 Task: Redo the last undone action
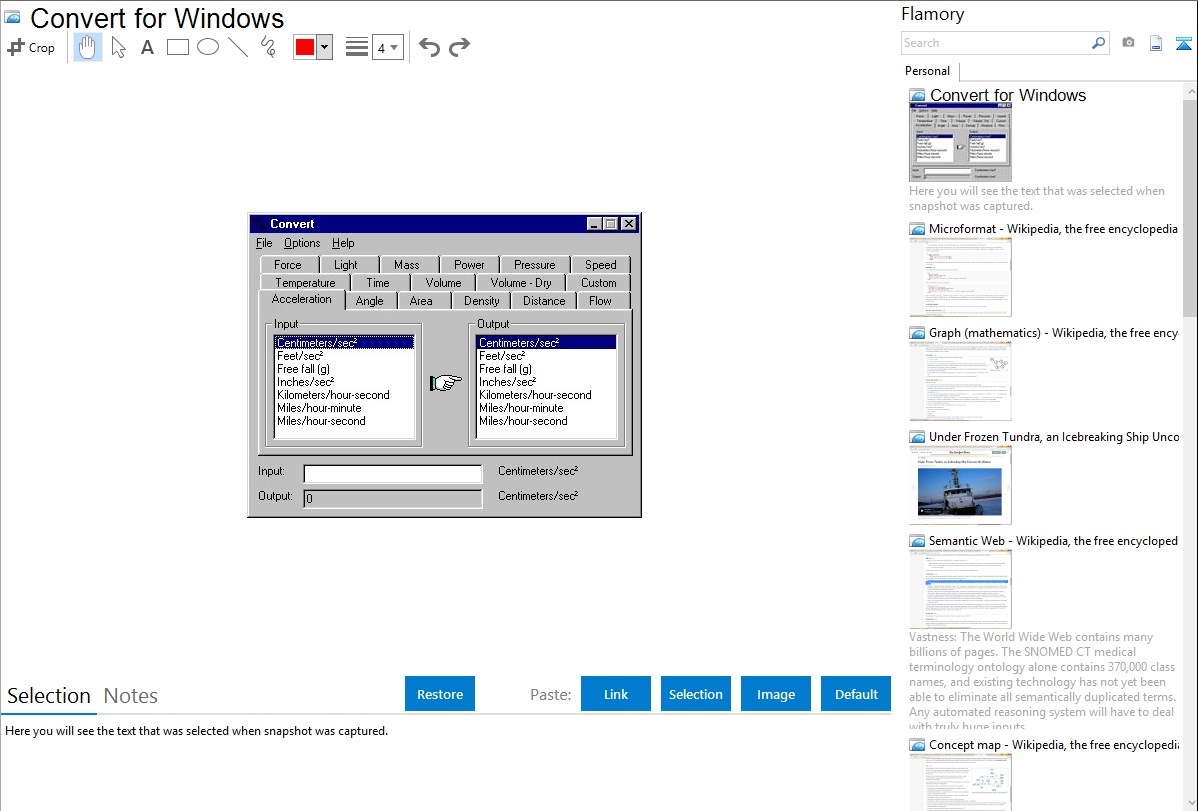pyautogui.click(x=459, y=47)
